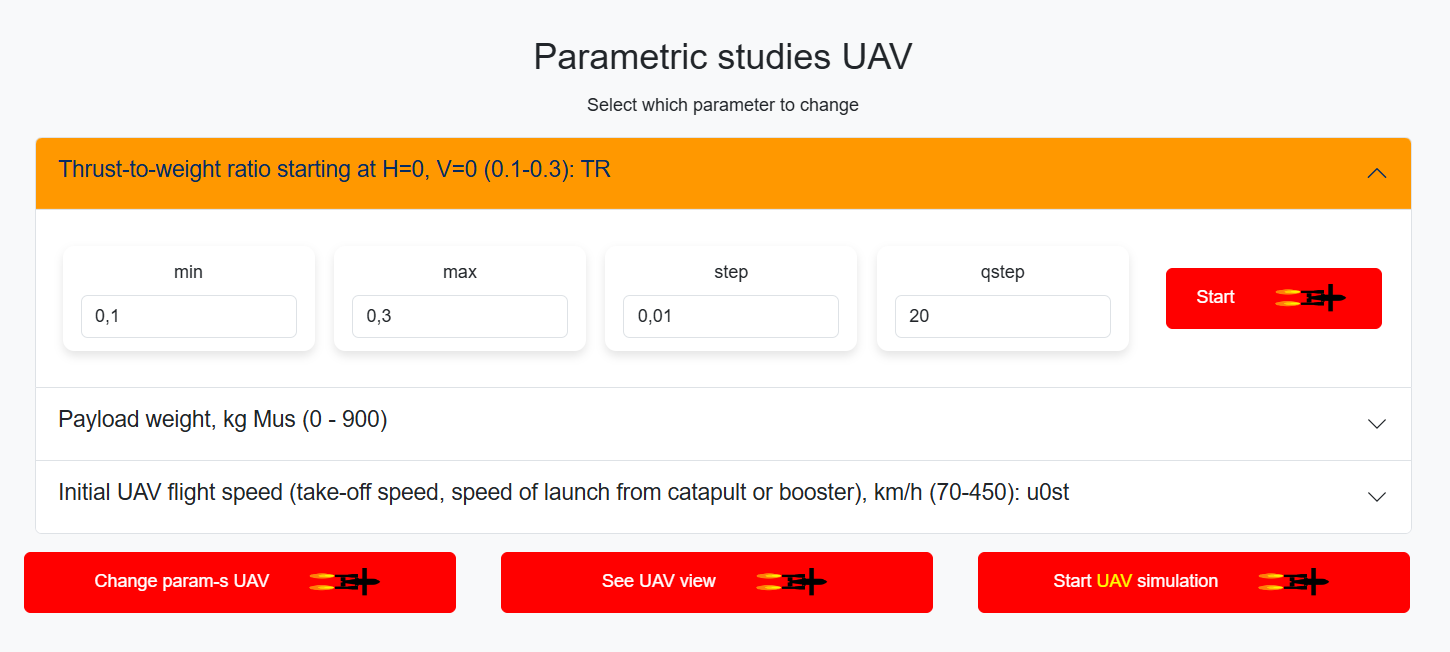Screen dimensions: 1450x652
Task: Click the jet icon beside Start UAV simulation
Action: point(1294,582)
